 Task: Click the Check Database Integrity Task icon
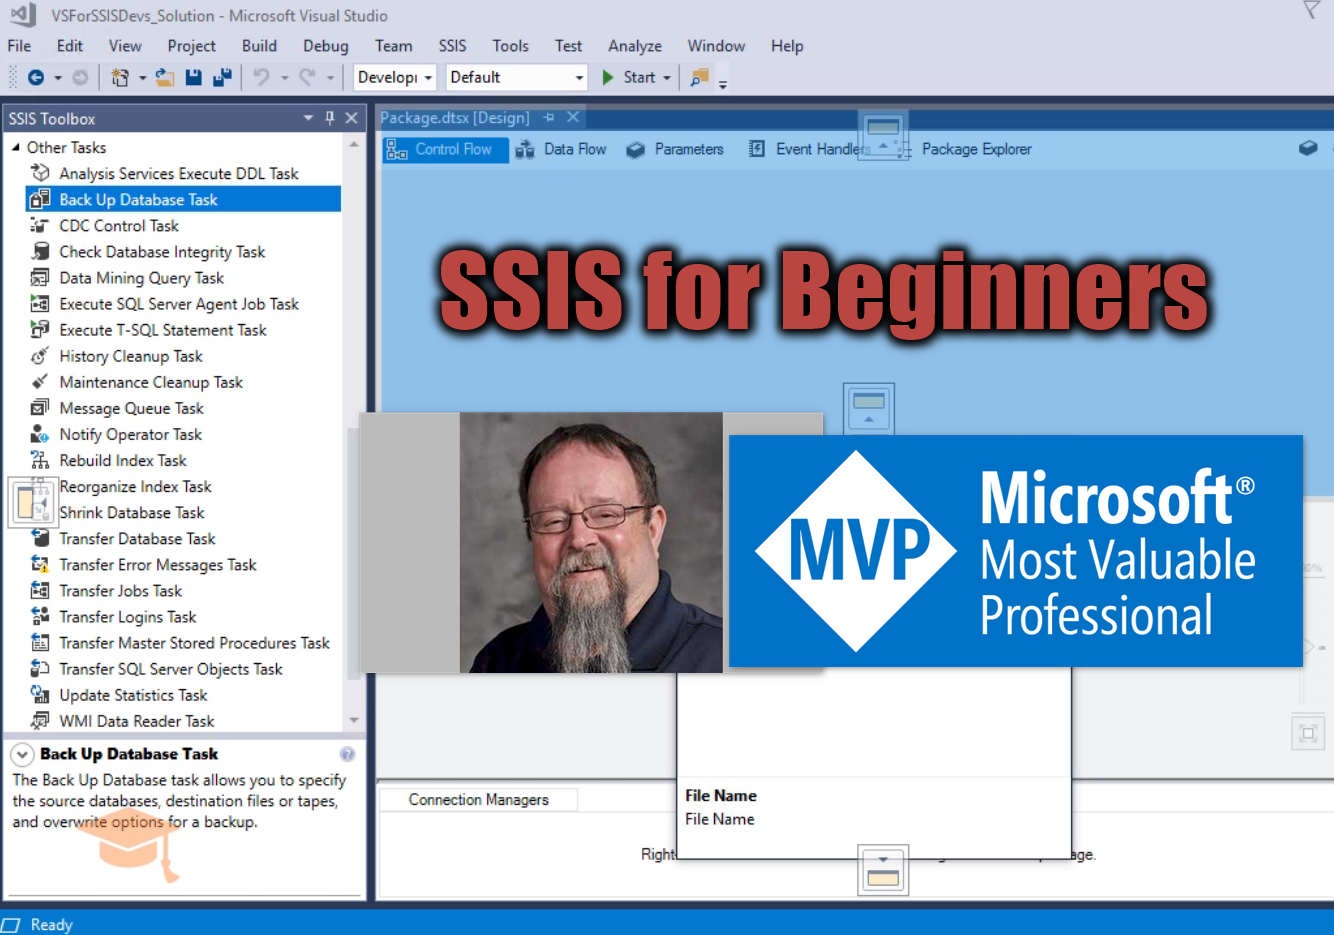tap(40, 251)
